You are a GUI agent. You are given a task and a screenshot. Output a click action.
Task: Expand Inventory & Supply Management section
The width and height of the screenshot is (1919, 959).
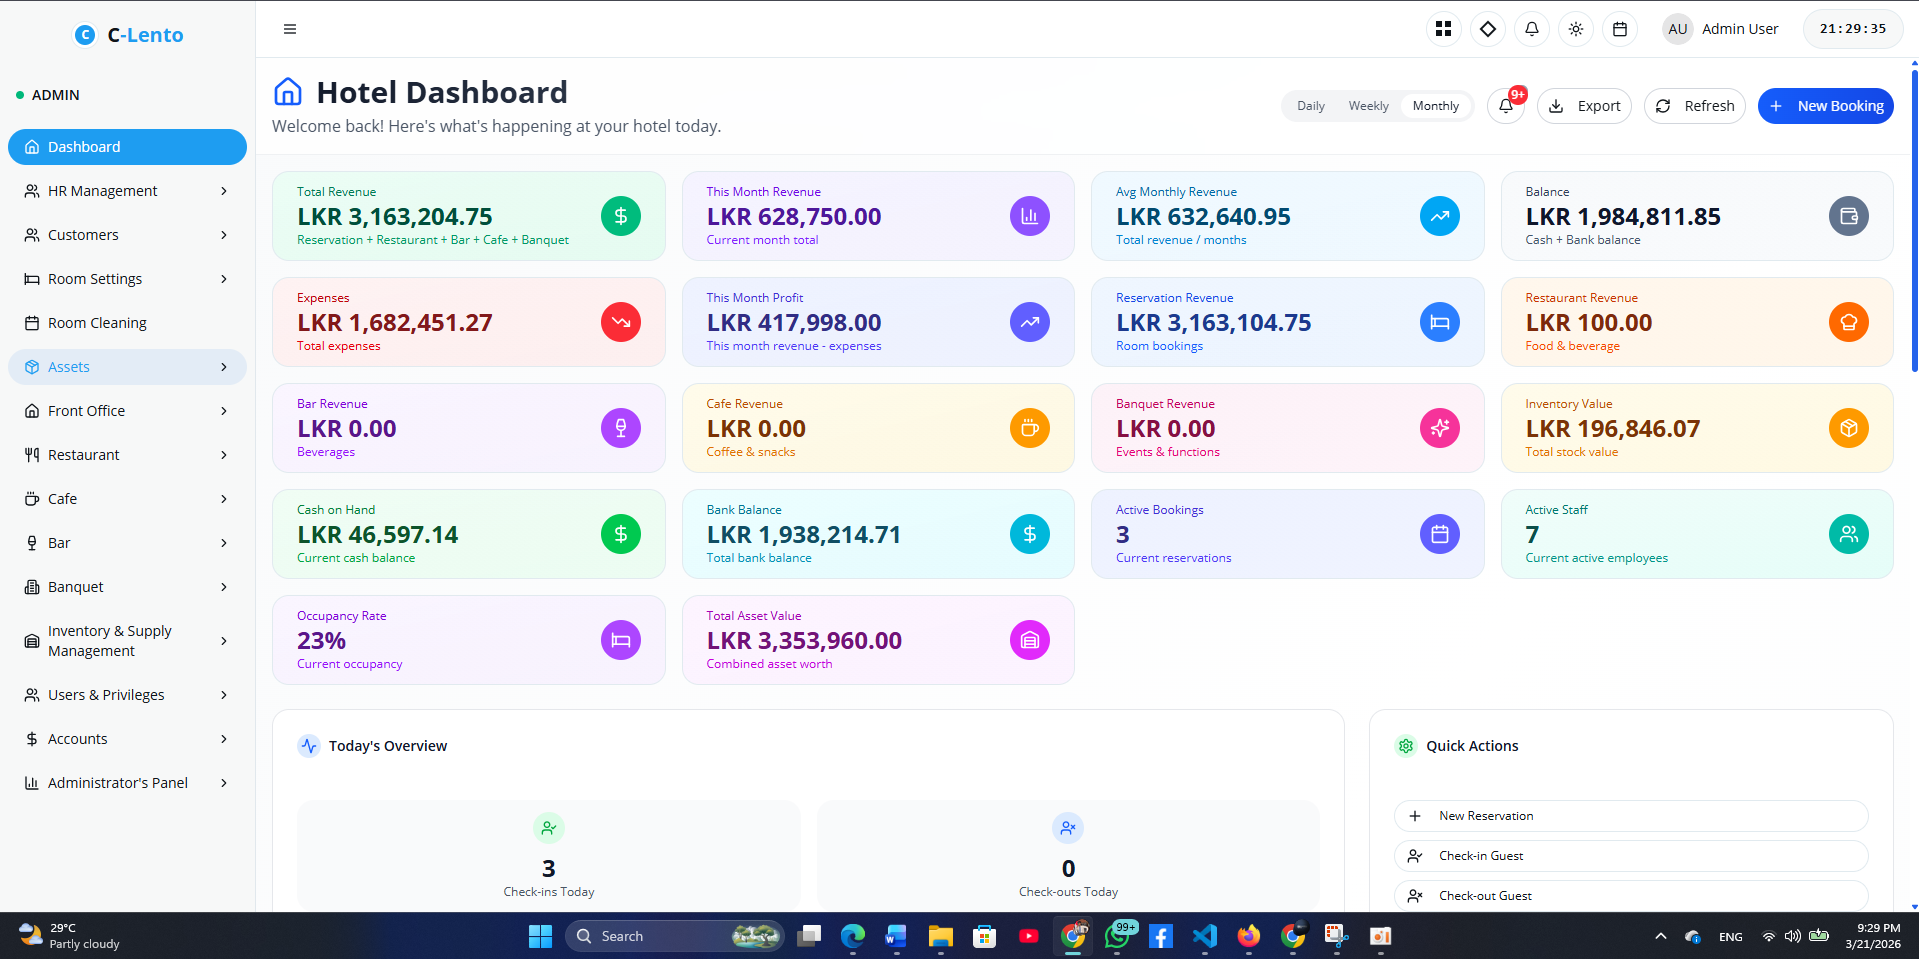point(127,640)
